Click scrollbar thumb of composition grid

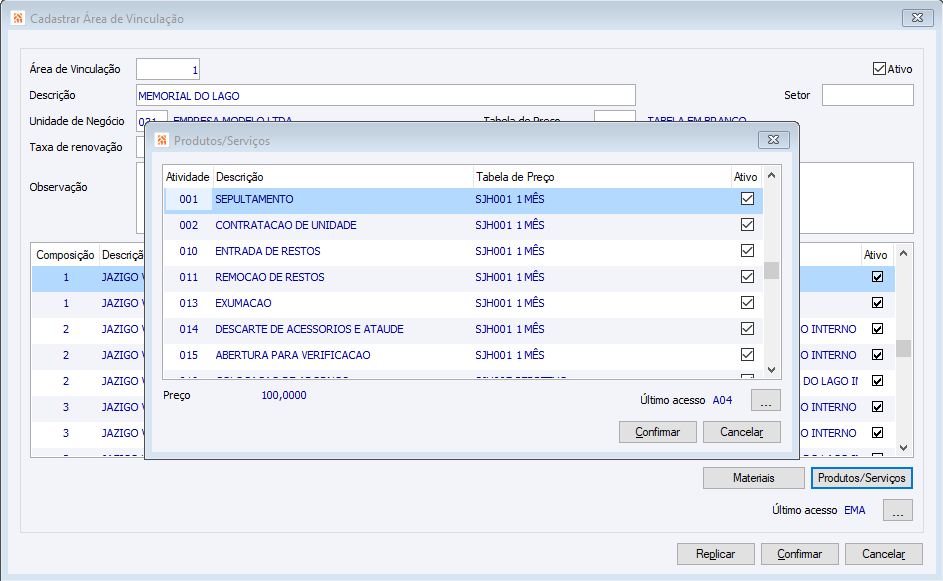pyautogui.click(x=903, y=348)
